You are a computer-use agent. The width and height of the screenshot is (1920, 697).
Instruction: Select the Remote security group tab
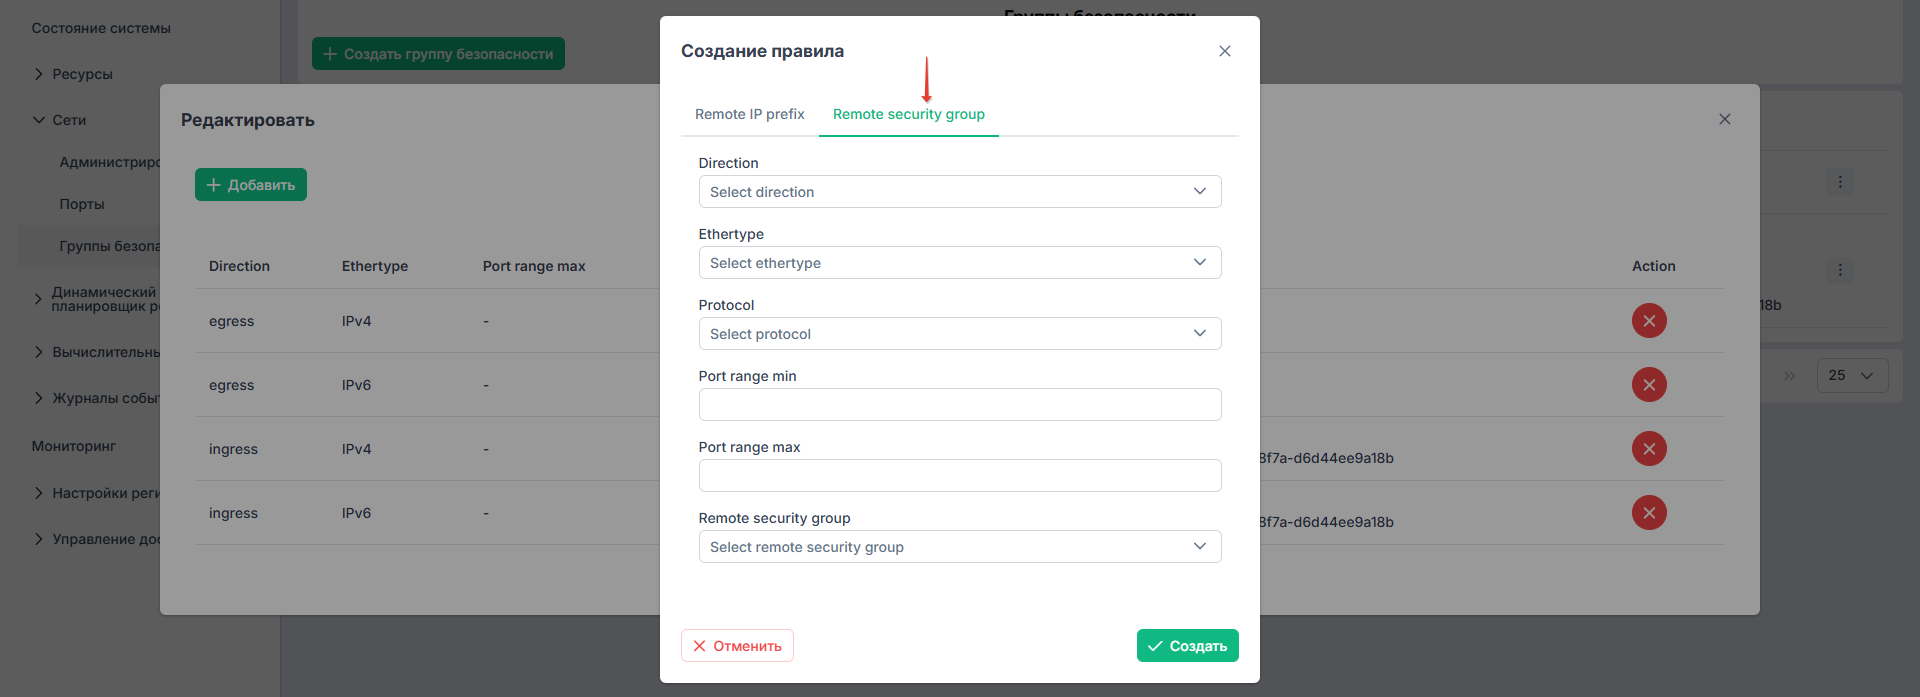point(909,114)
